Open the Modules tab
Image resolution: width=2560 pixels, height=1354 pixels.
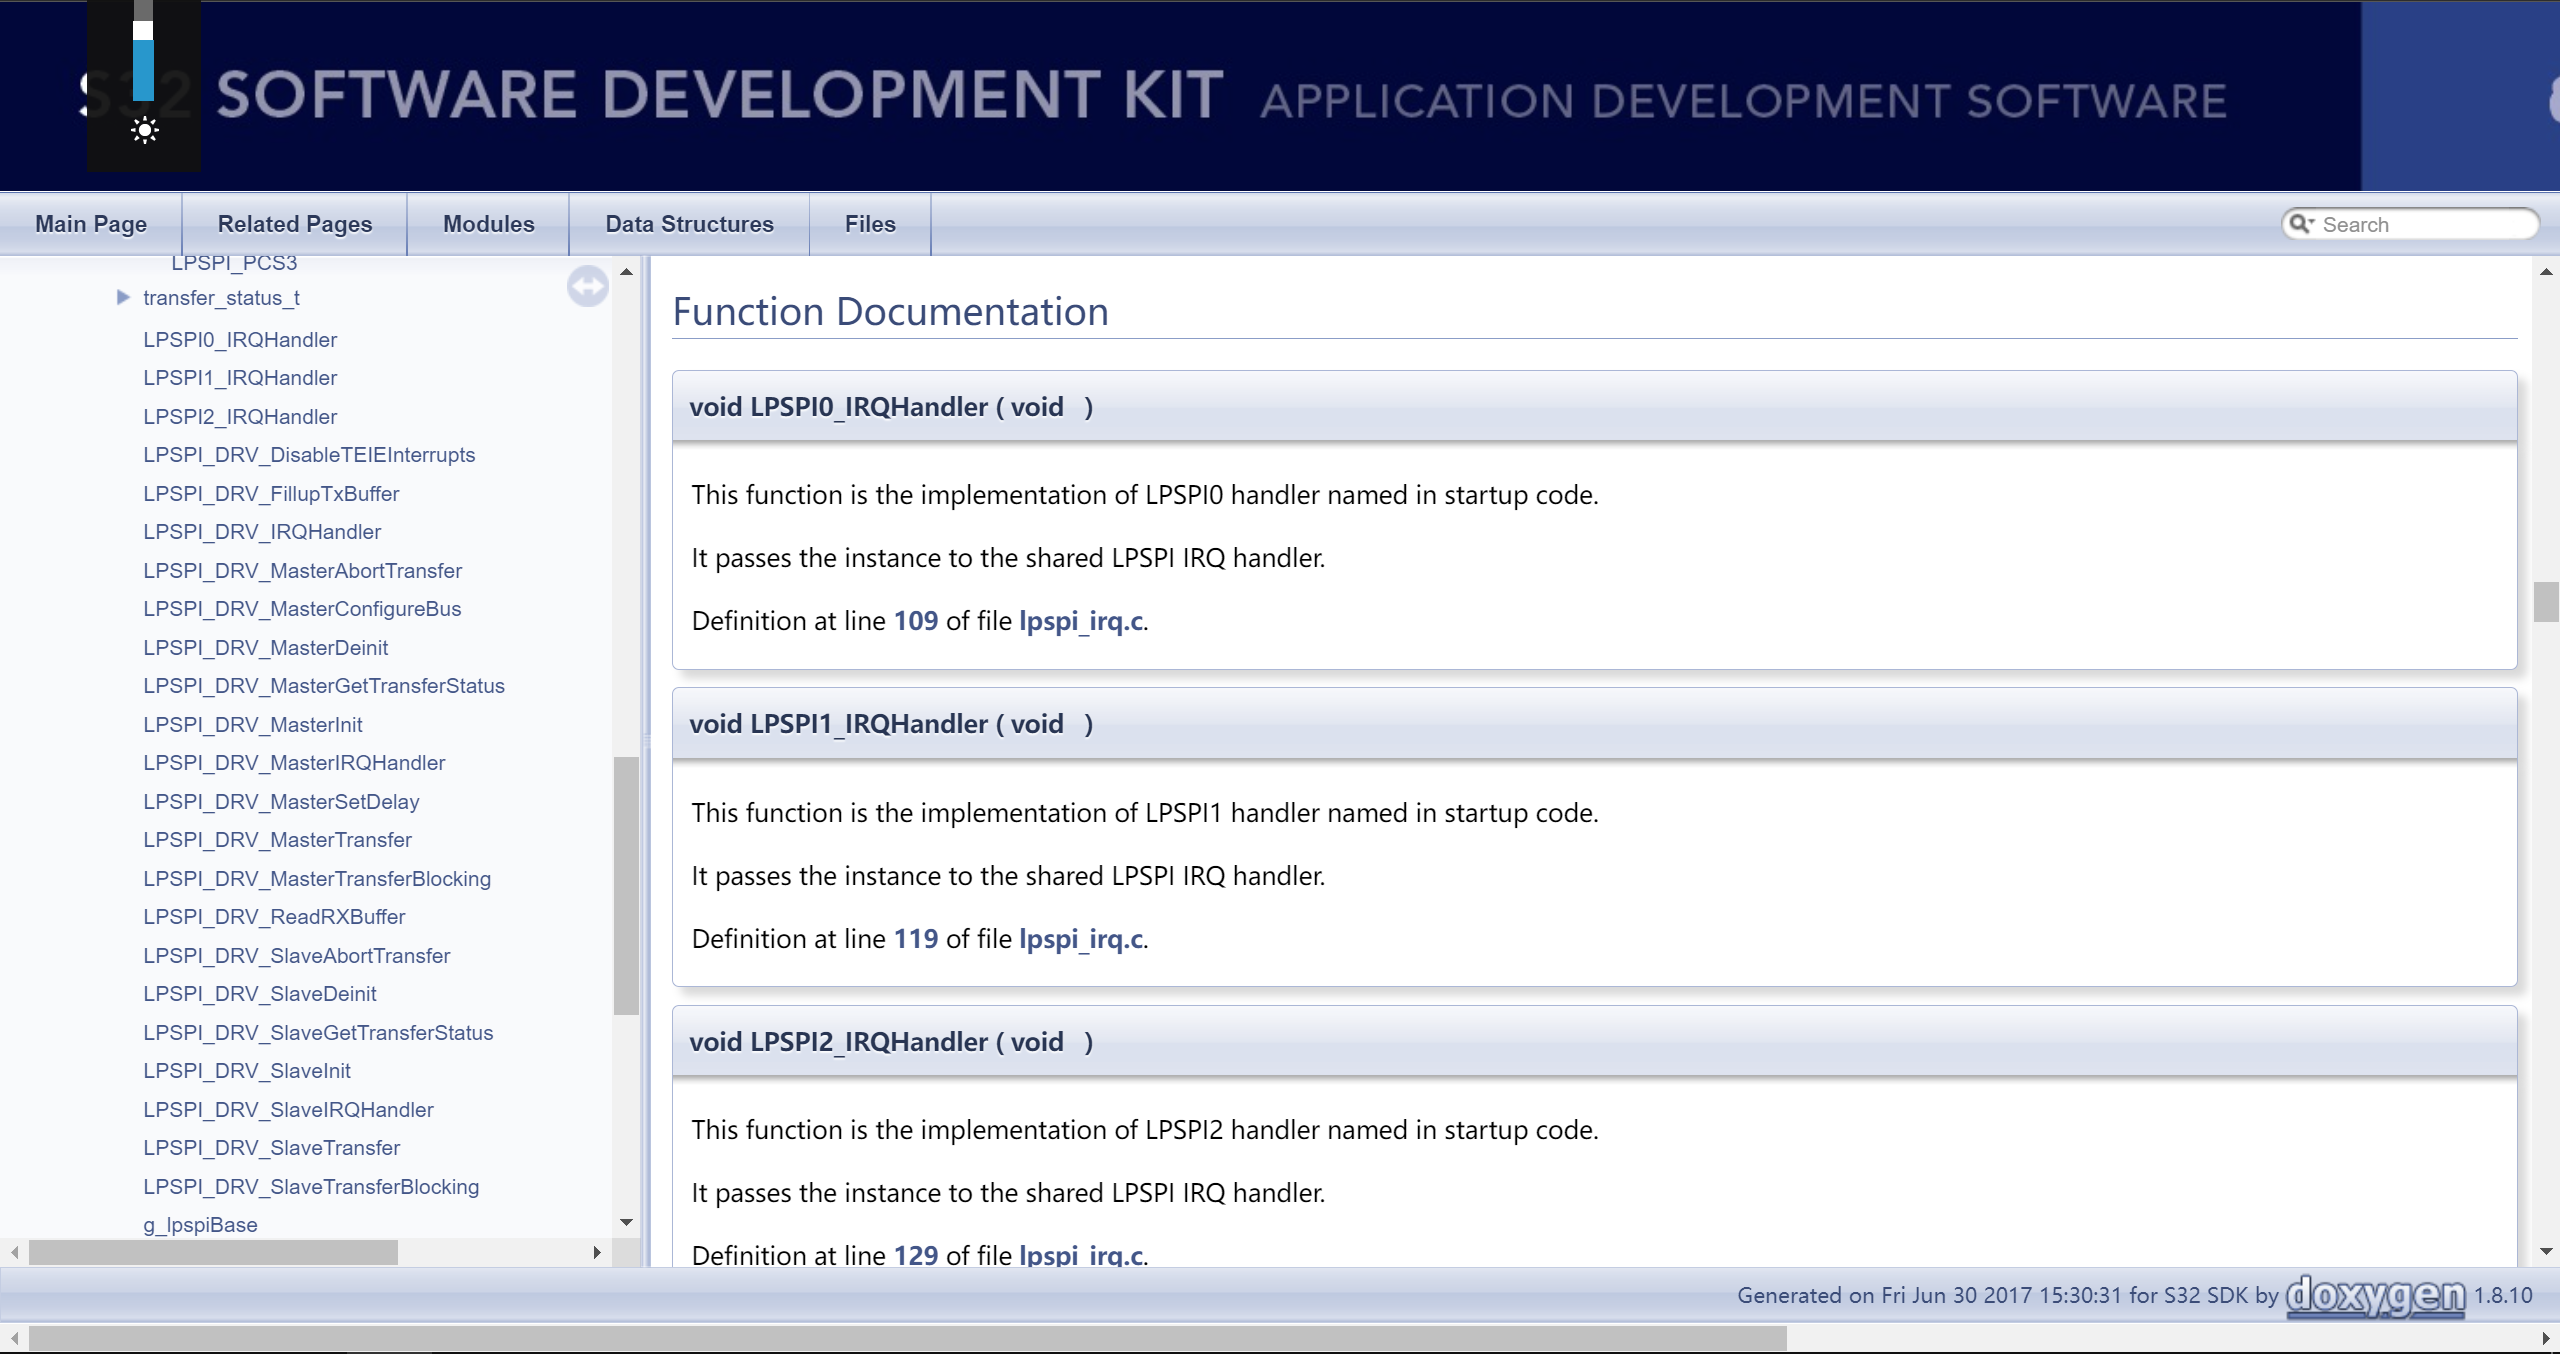point(488,224)
